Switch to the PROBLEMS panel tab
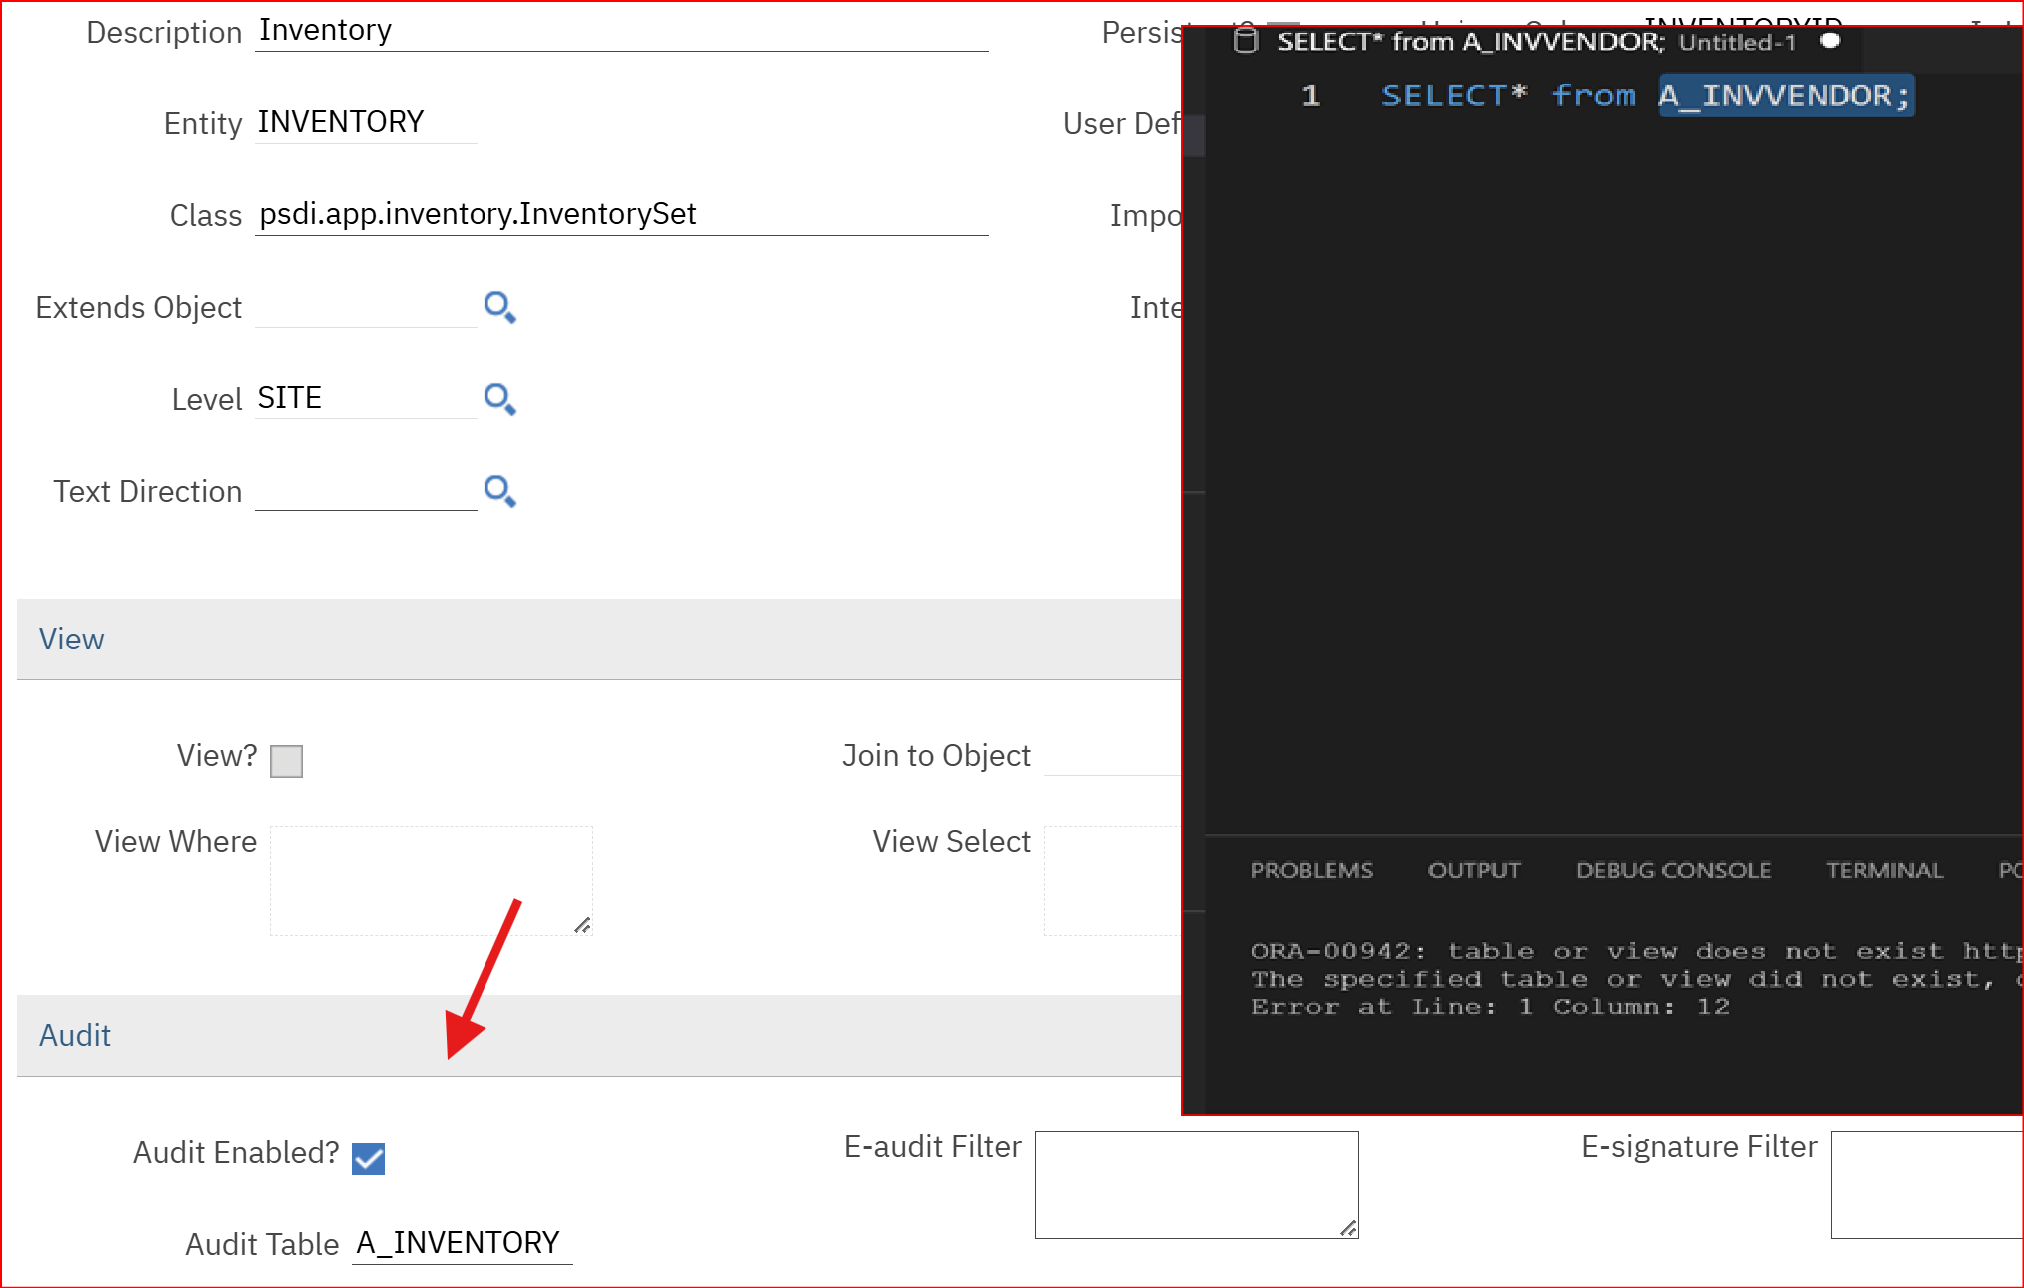 (x=1311, y=870)
